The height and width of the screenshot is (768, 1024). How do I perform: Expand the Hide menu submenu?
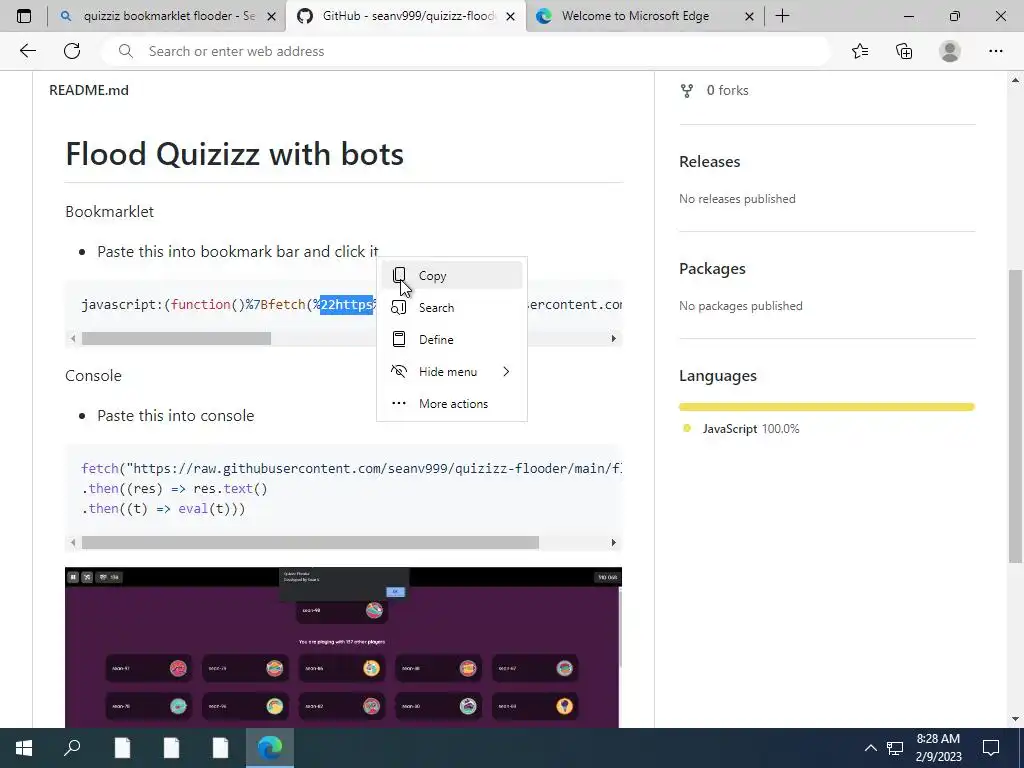[452, 372]
